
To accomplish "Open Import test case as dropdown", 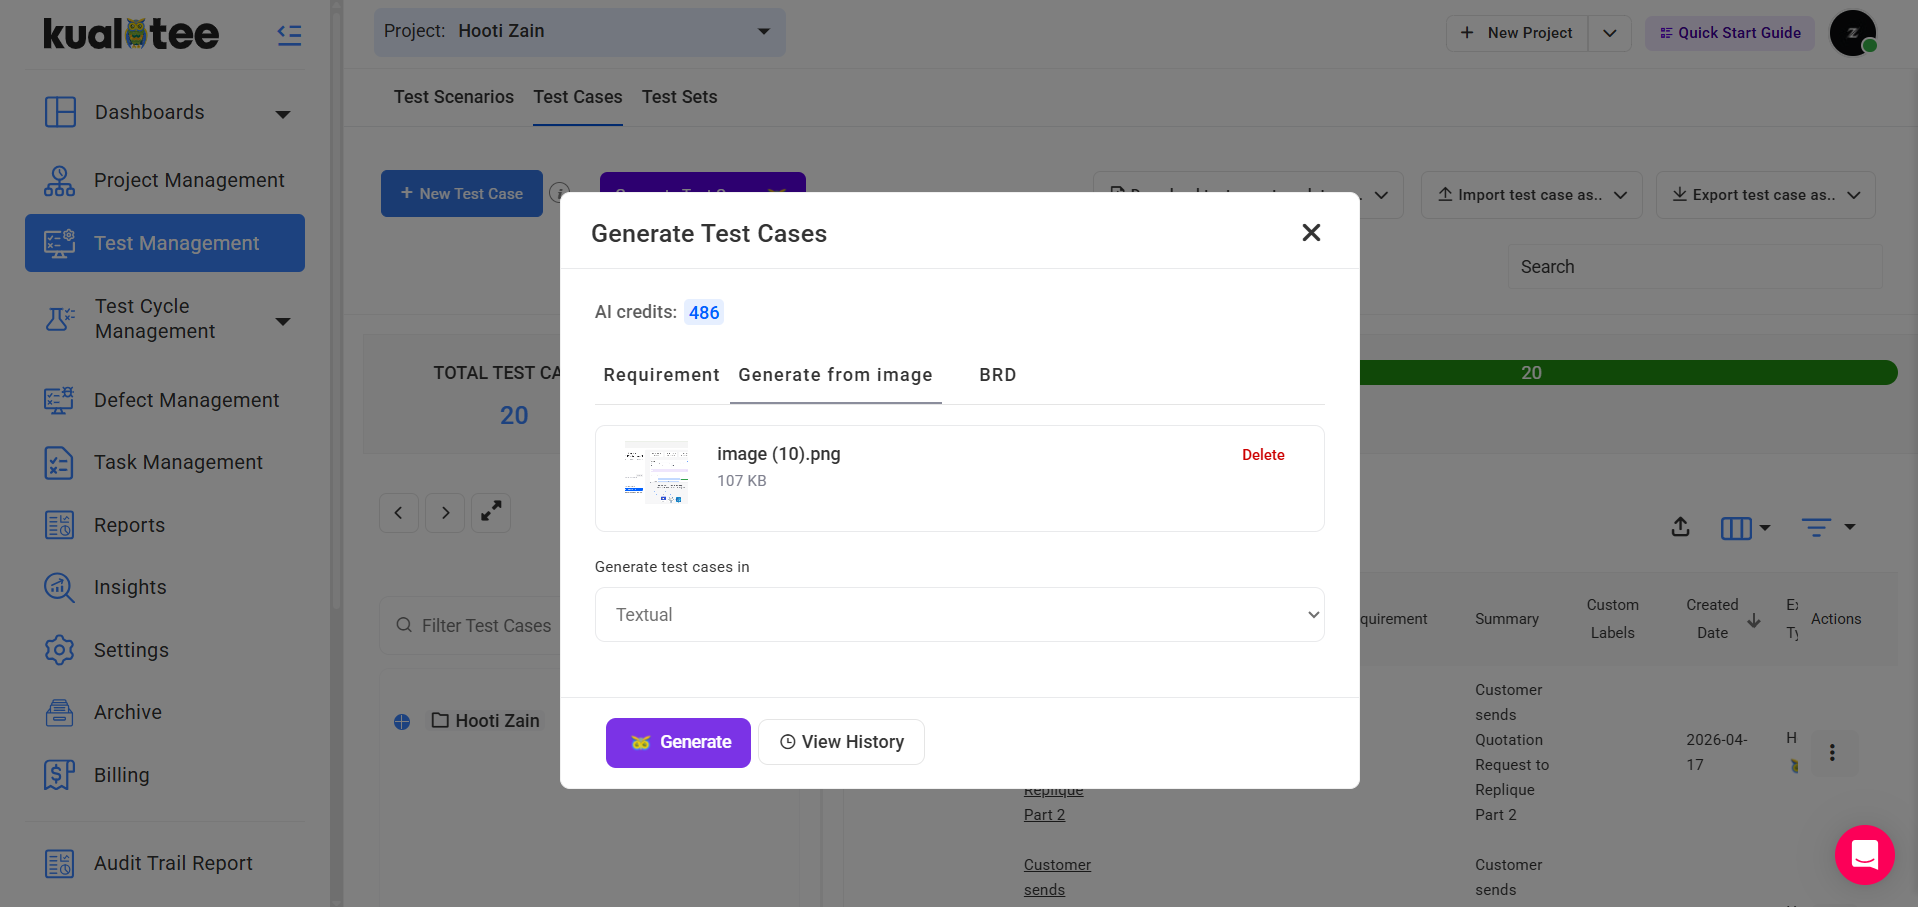I will click(1532, 195).
